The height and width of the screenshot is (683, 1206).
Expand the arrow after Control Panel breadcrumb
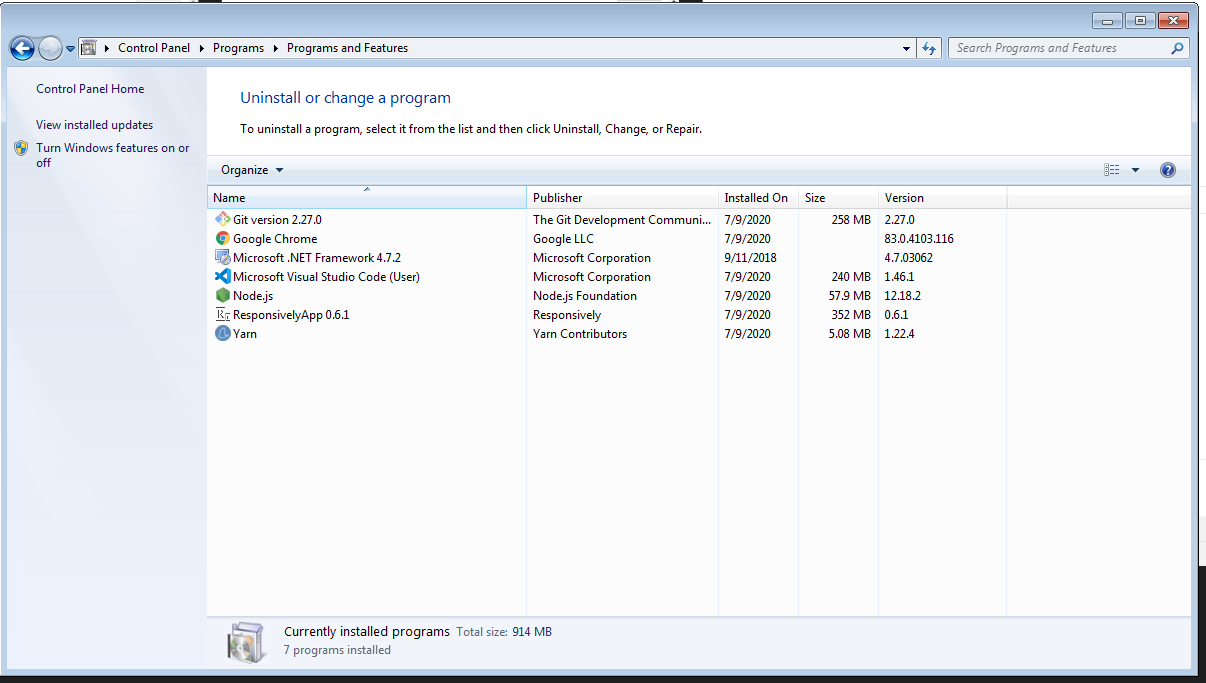201,48
